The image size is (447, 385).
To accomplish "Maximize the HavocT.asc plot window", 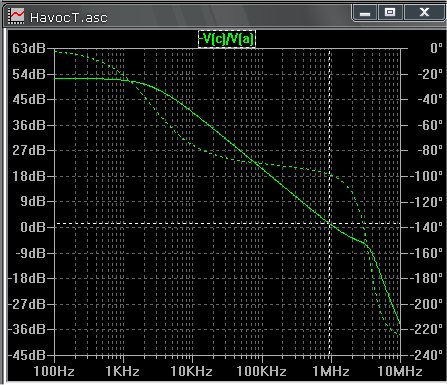I will coord(390,13).
